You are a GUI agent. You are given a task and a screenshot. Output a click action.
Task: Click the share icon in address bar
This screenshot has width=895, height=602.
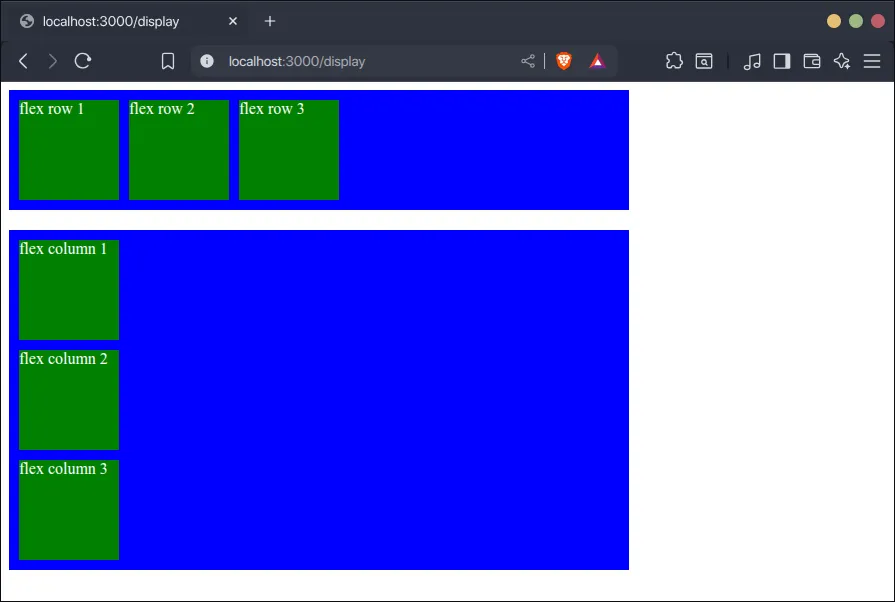point(528,61)
